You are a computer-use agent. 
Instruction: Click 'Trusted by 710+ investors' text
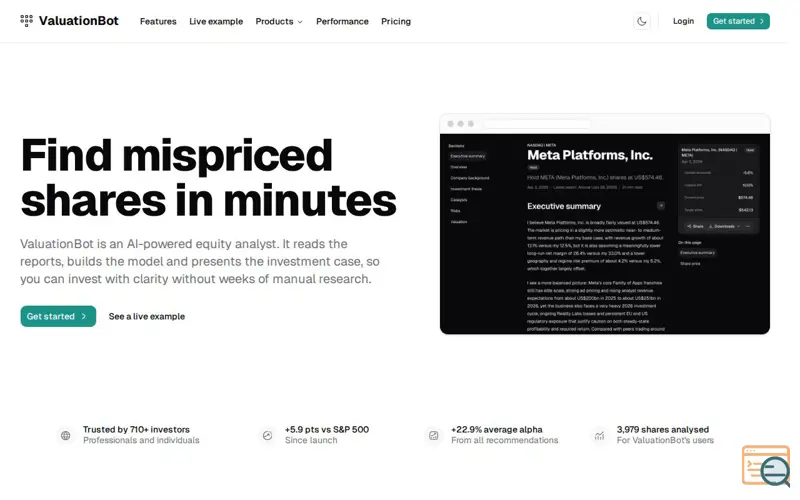[x=136, y=430]
